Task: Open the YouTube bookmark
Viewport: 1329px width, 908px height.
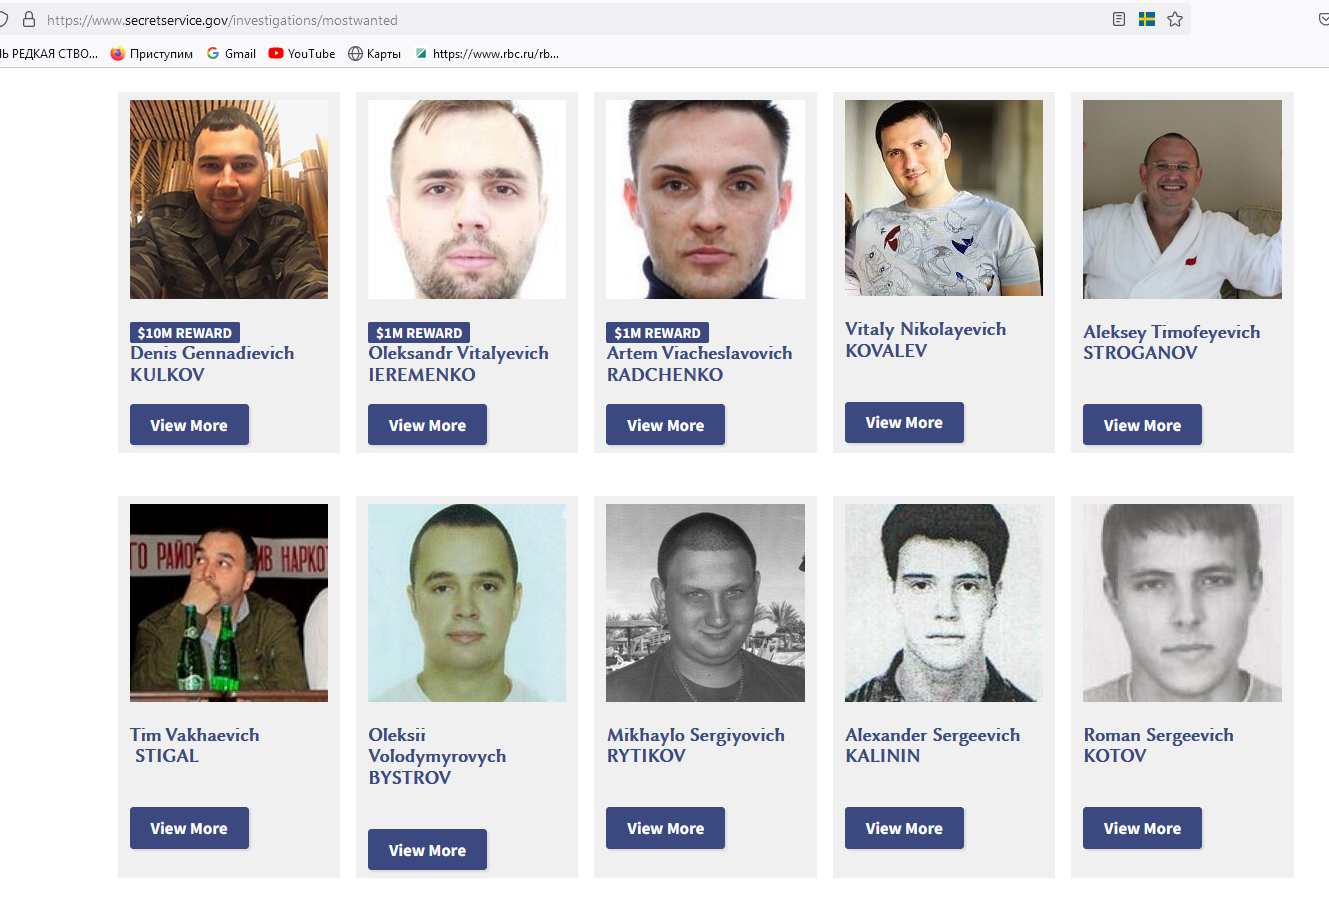Action: [x=302, y=54]
